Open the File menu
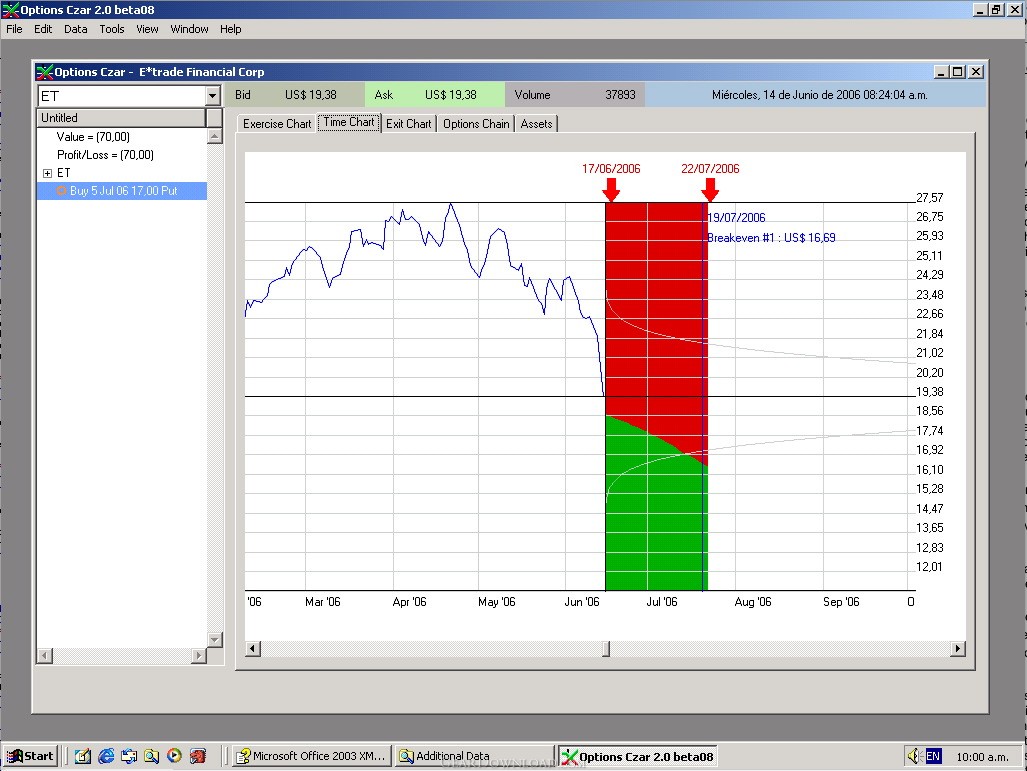1027x771 pixels. [14, 29]
